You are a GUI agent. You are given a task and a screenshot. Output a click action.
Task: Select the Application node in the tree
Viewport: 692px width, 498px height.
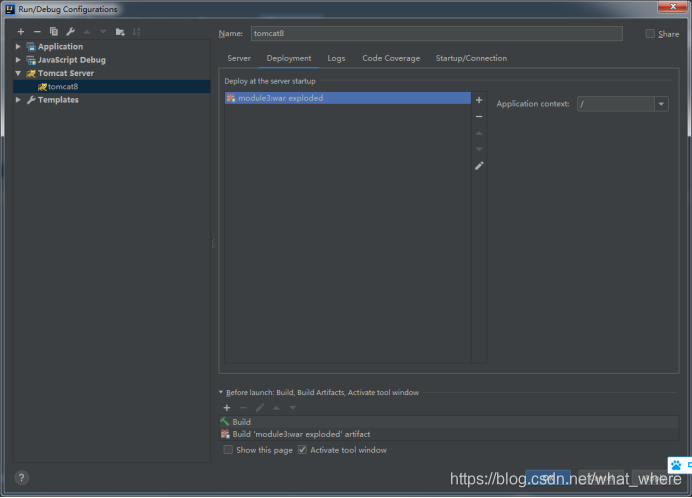[x=60, y=47]
